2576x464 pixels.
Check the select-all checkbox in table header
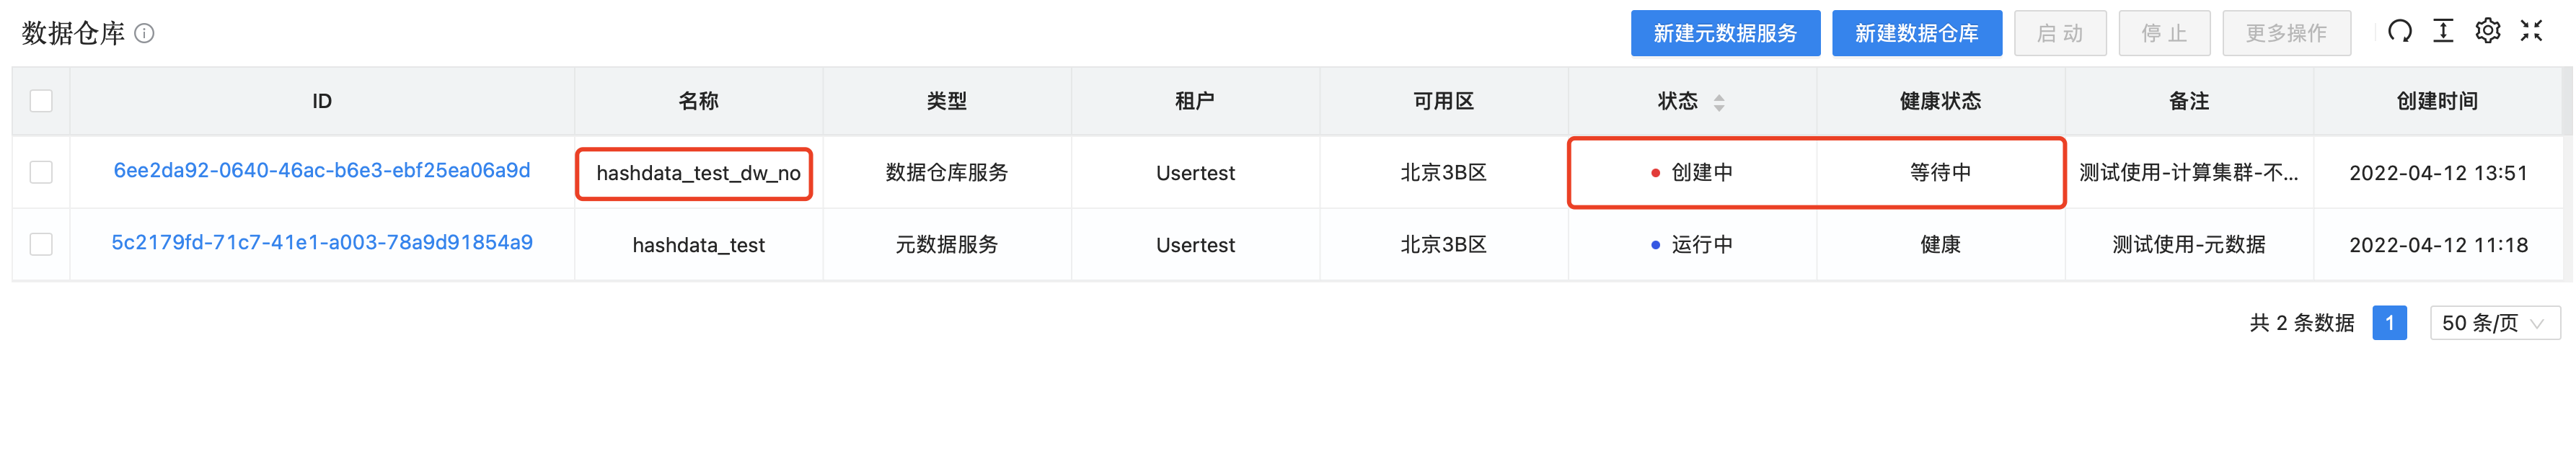coord(40,100)
